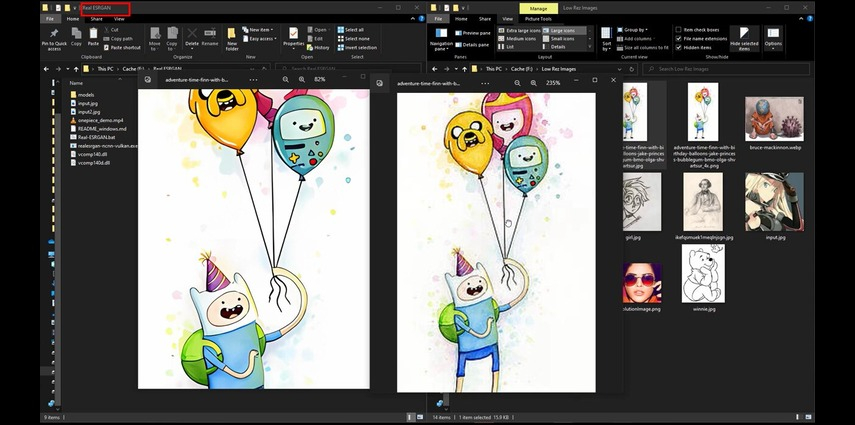Screen dimensions: 855x425
Task: Select Extra large icons layout
Action: tap(519, 31)
